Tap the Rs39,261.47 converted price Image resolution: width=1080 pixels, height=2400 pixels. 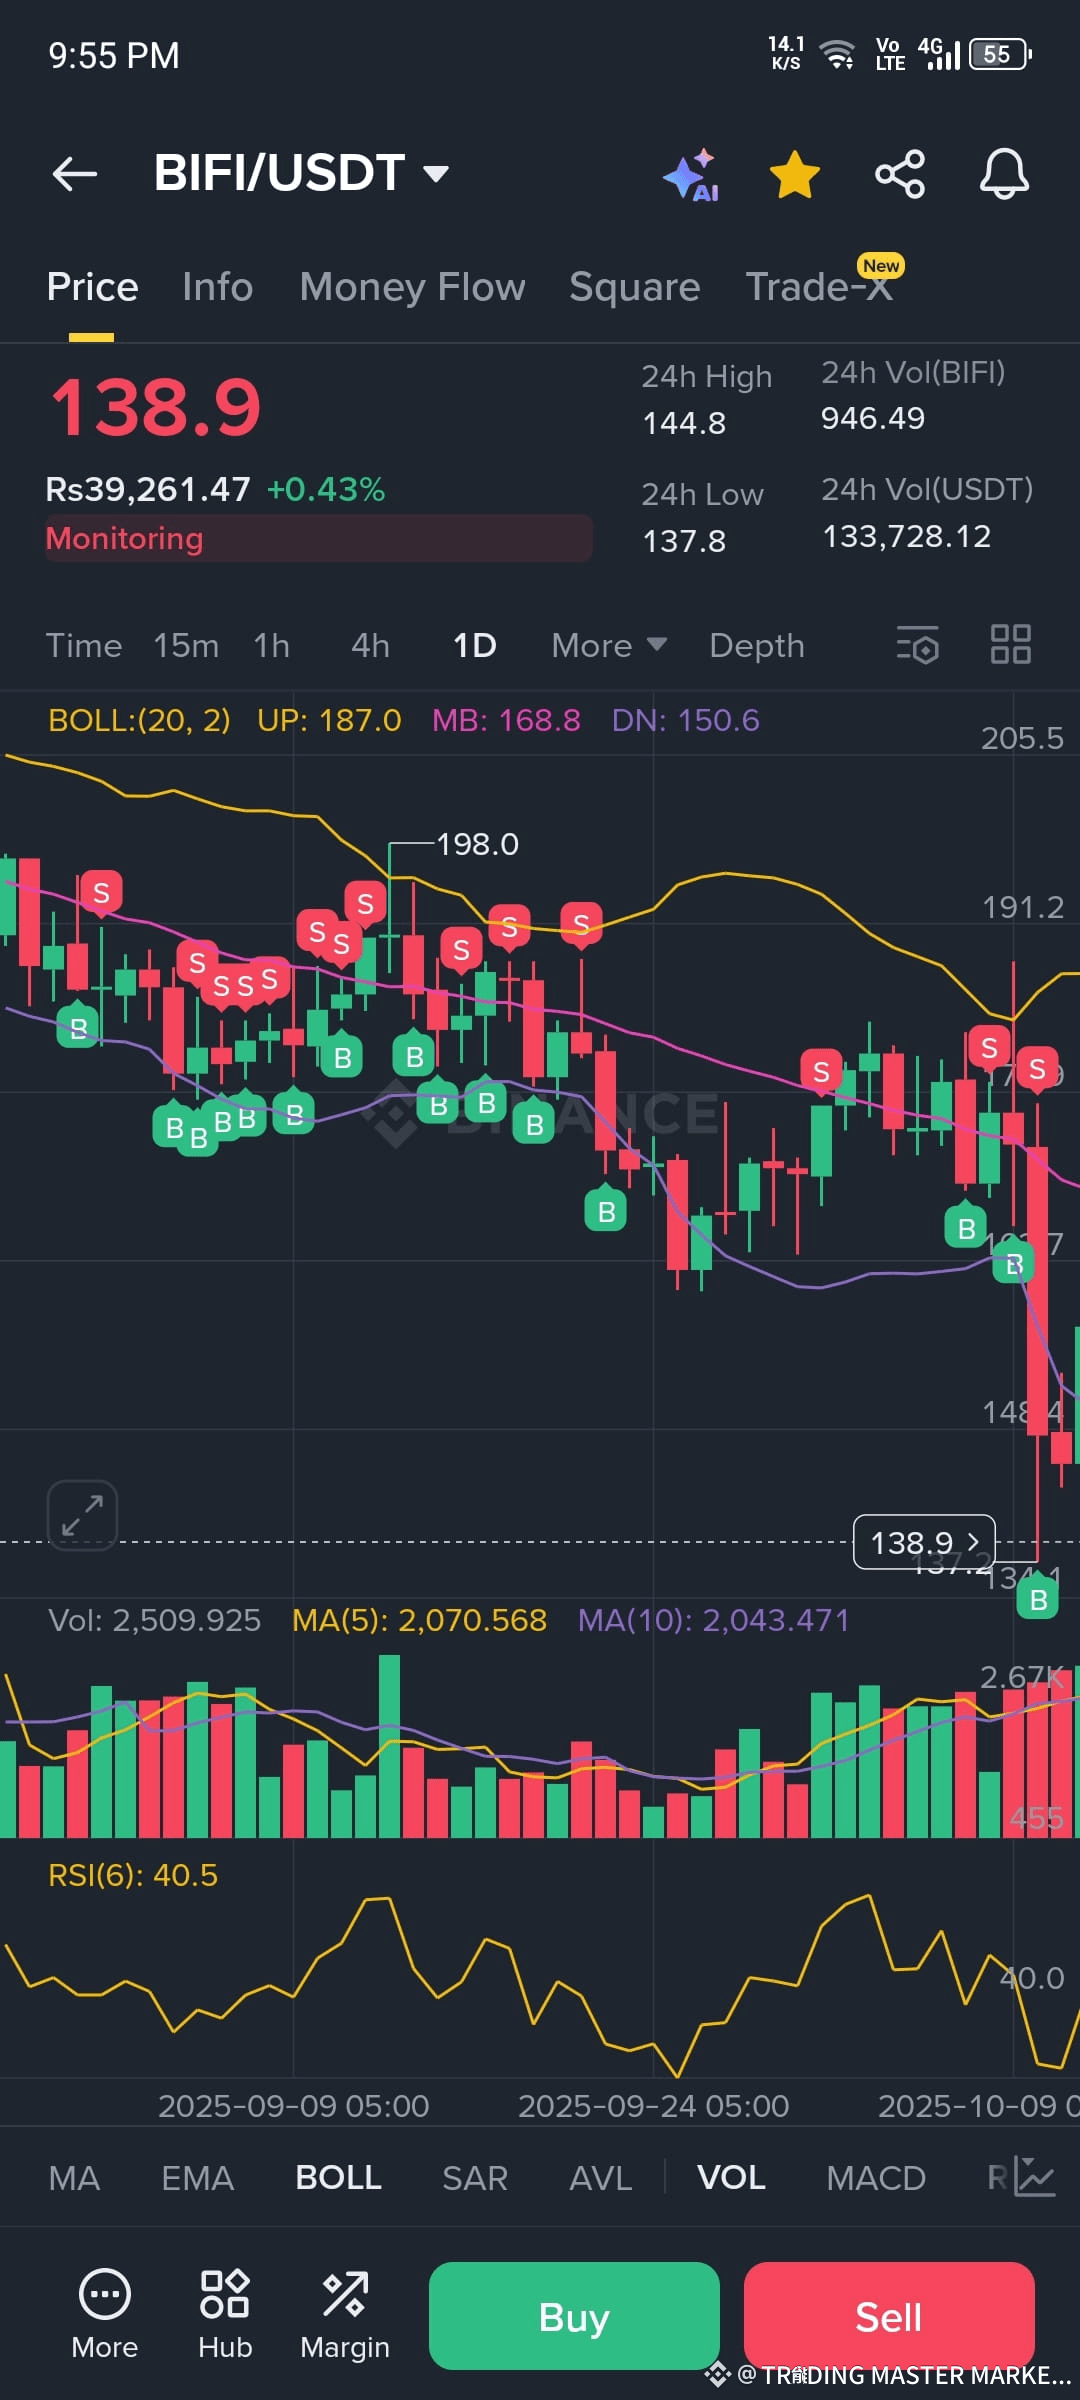[x=148, y=489]
